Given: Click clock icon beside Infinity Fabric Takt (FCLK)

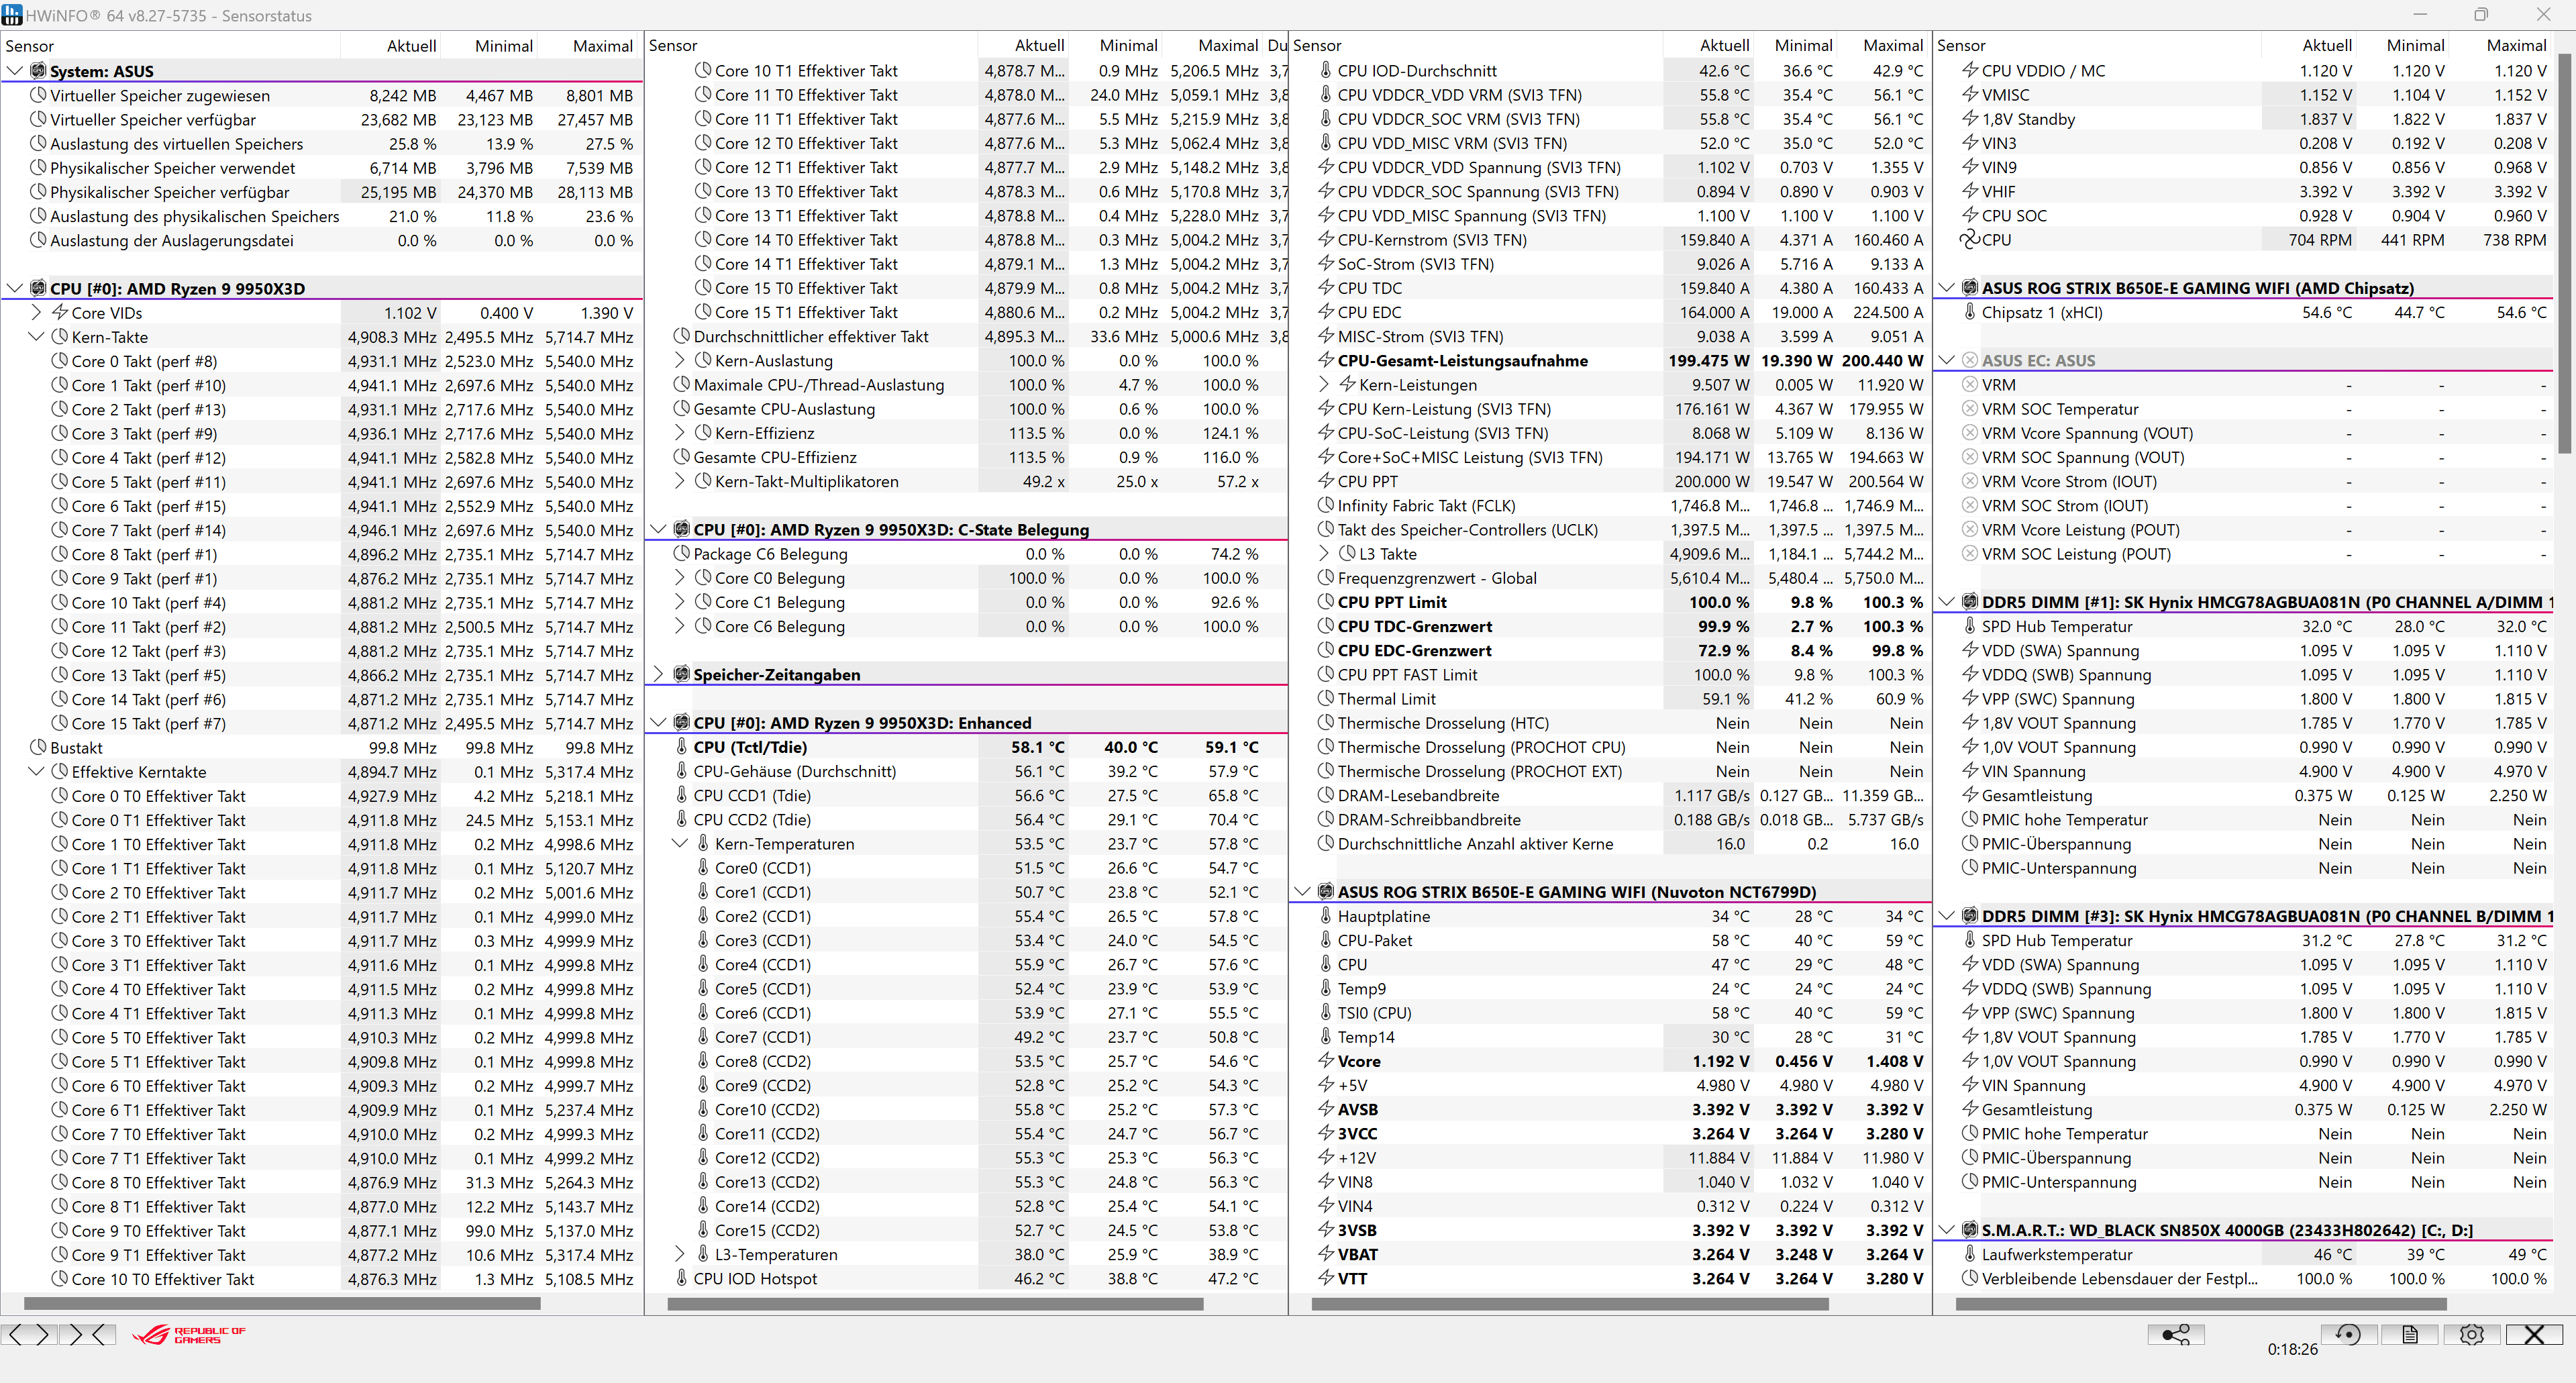Looking at the screenshot, I should 1325,505.
